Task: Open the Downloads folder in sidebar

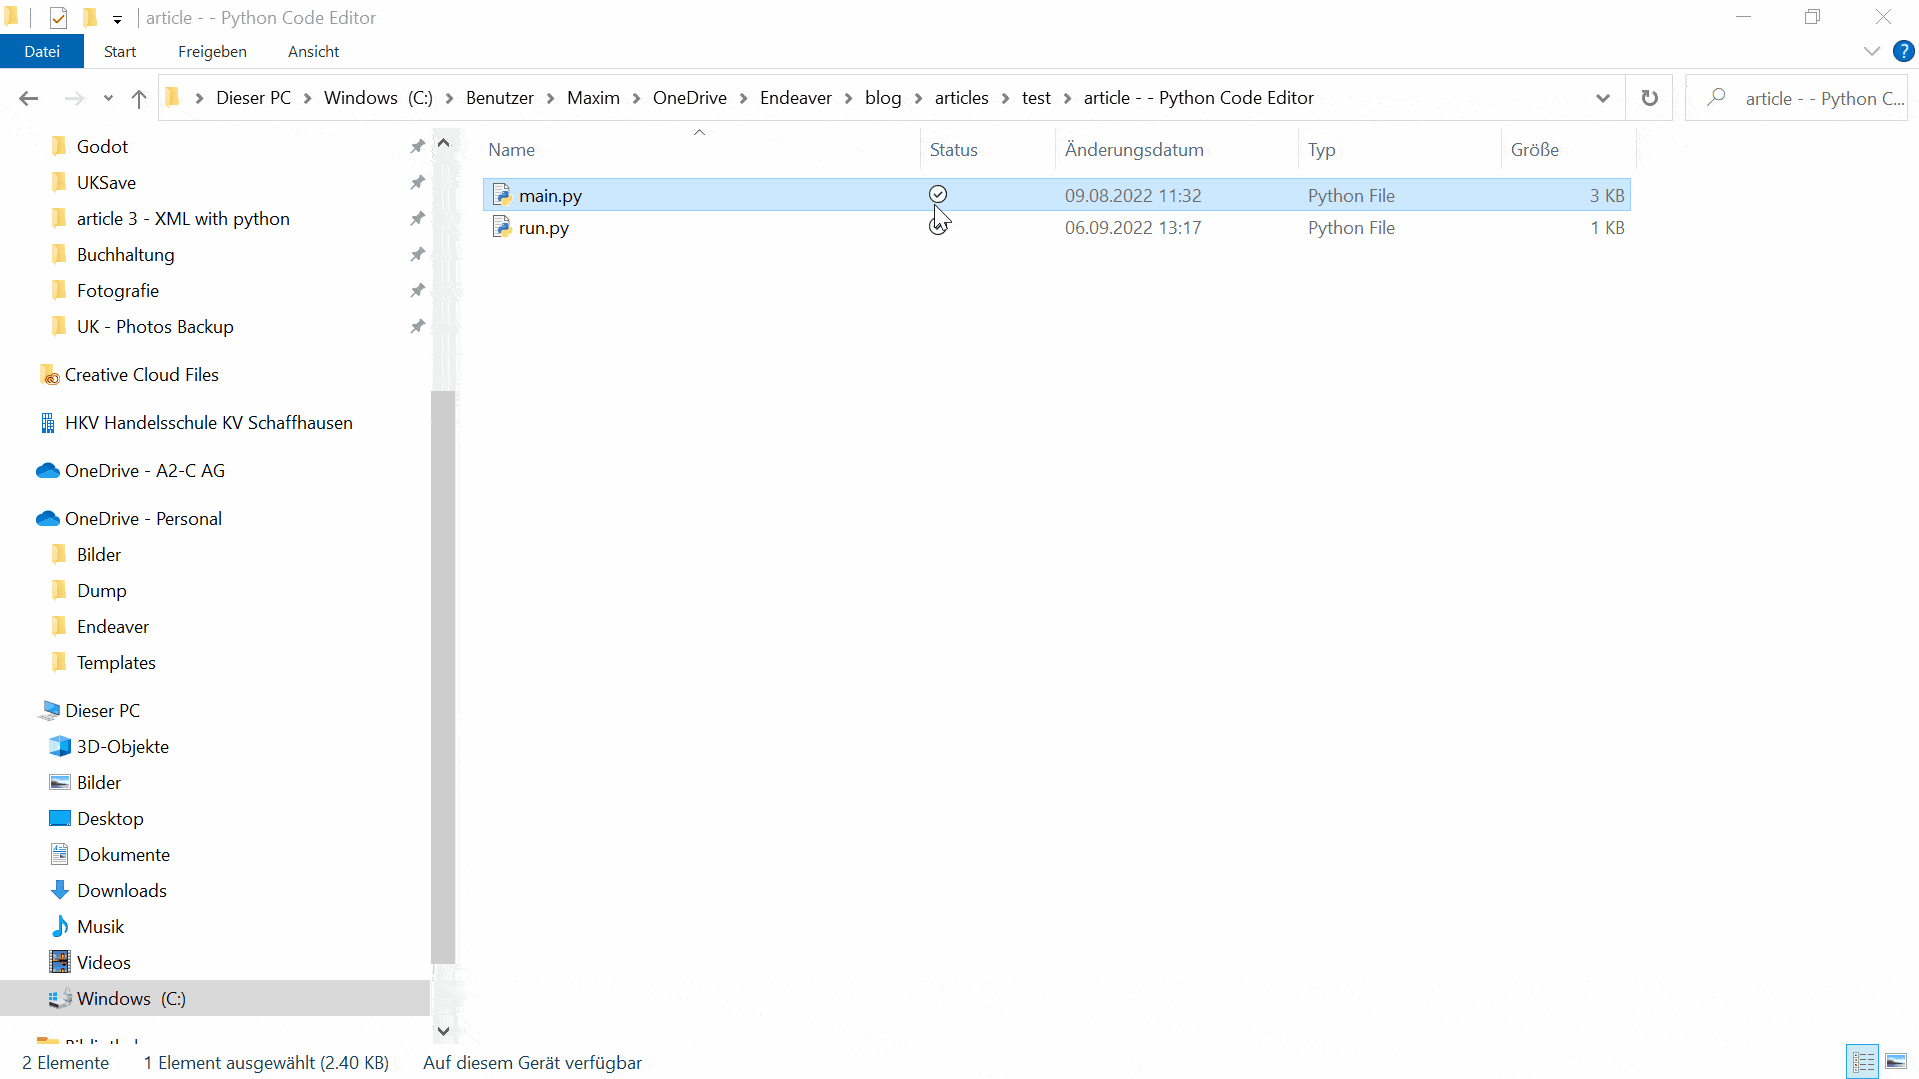Action: pyautogui.click(x=121, y=890)
